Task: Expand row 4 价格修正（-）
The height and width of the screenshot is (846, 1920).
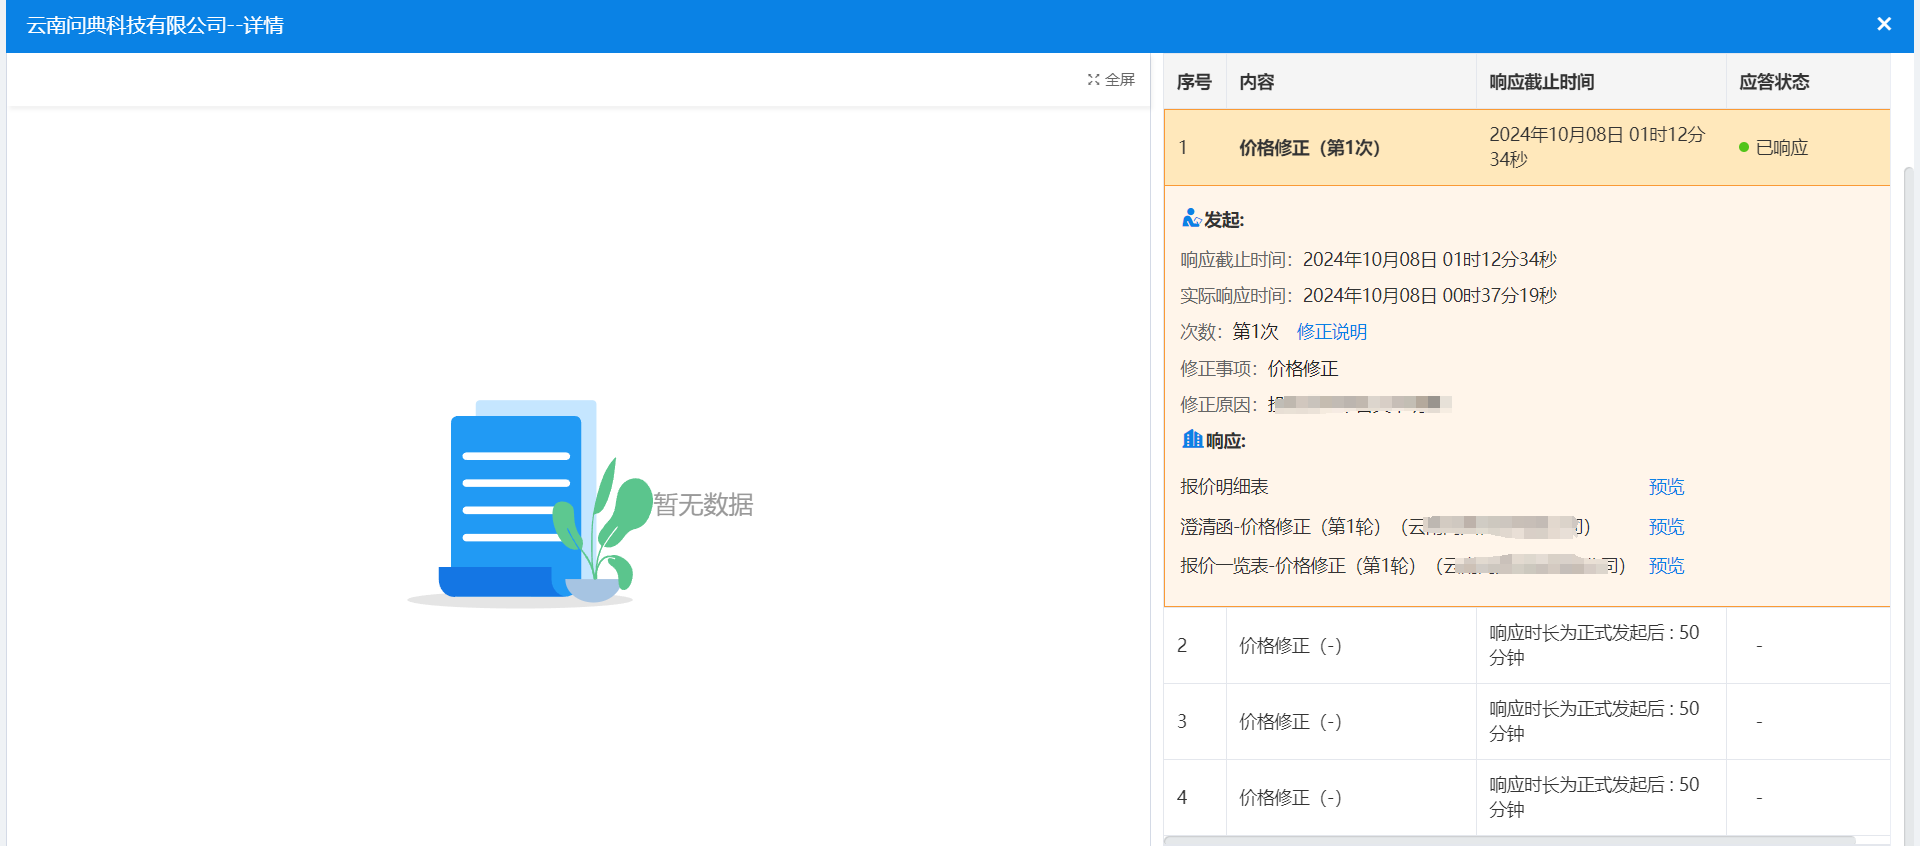Action: (x=1527, y=798)
